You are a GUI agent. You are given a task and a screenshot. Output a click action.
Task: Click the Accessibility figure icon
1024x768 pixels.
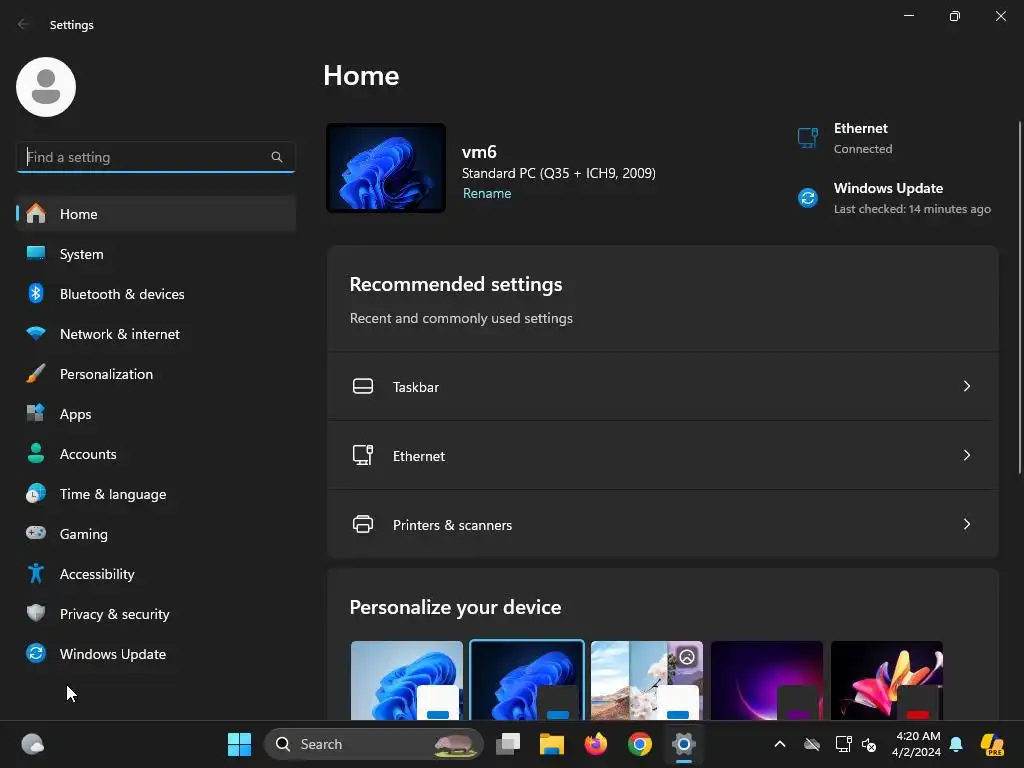(x=36, y=573)
